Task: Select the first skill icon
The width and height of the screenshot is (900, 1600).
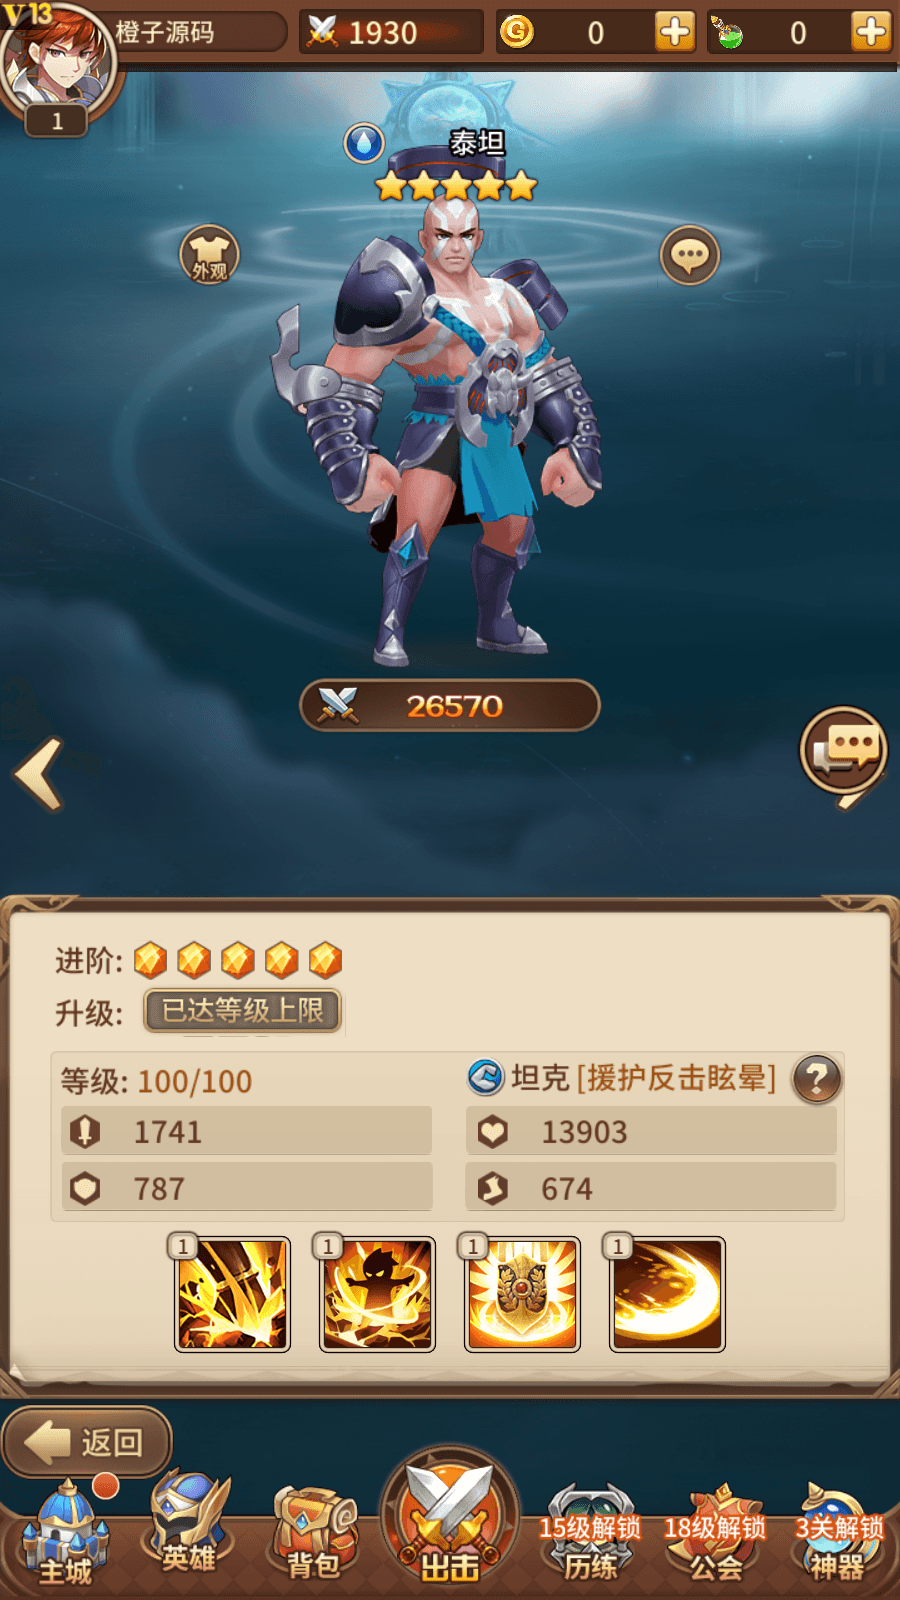Action: coord(232,1294)
